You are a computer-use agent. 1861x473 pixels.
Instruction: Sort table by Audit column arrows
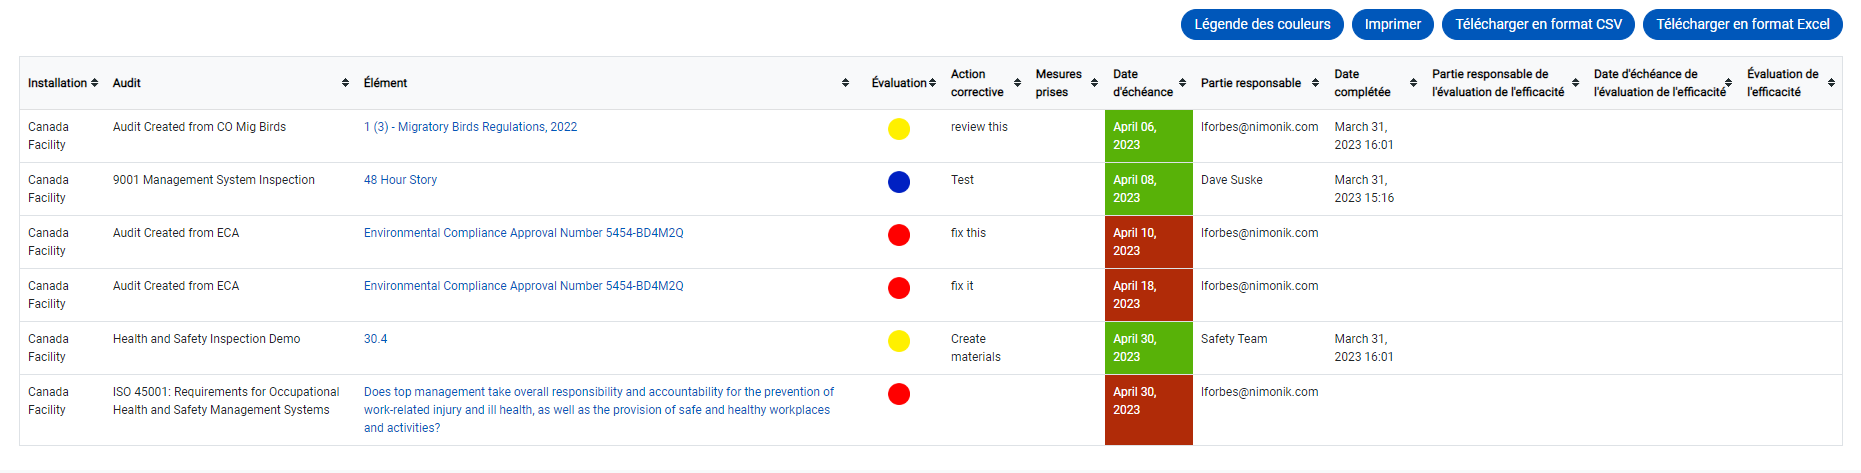point(345,83)
